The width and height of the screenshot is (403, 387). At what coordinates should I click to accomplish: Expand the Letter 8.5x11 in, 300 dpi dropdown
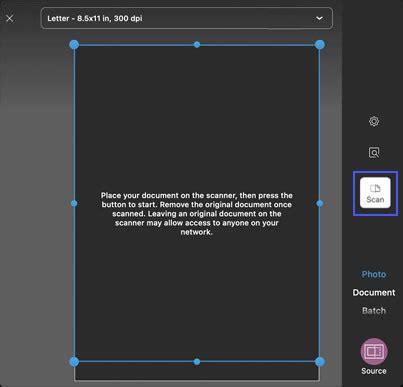tap(187, 18)
